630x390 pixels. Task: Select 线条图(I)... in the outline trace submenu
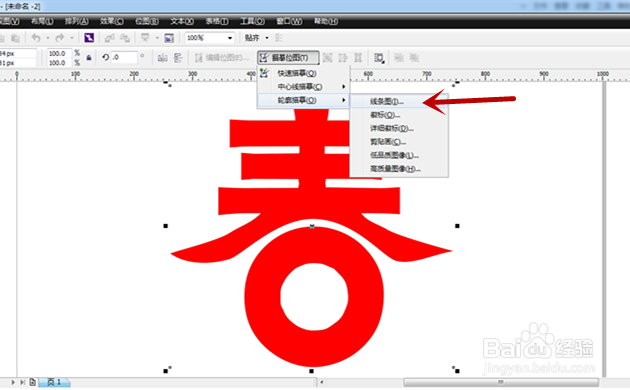pos(399,102)
